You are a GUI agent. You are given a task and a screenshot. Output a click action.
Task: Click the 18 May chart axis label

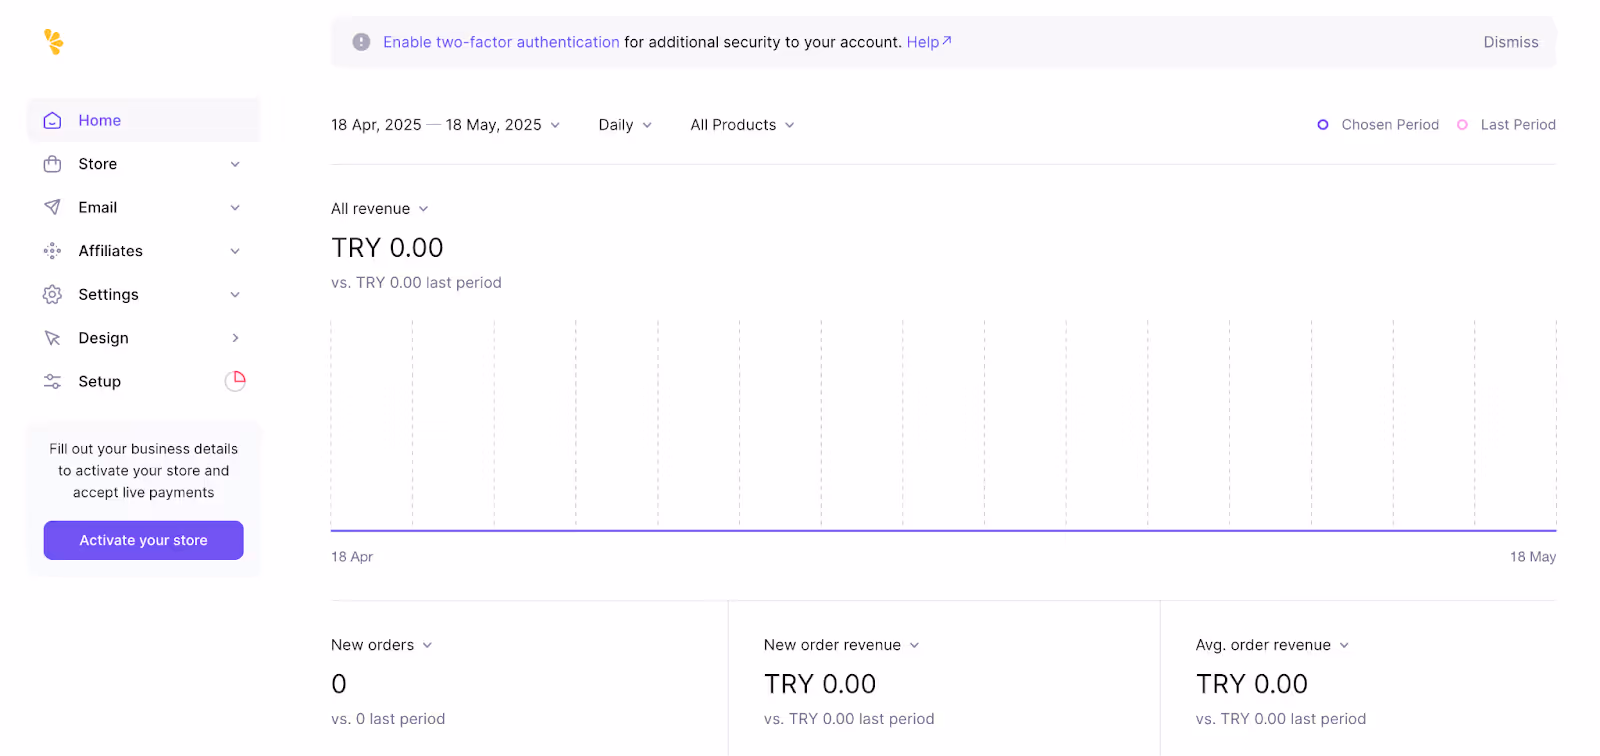1533,557
